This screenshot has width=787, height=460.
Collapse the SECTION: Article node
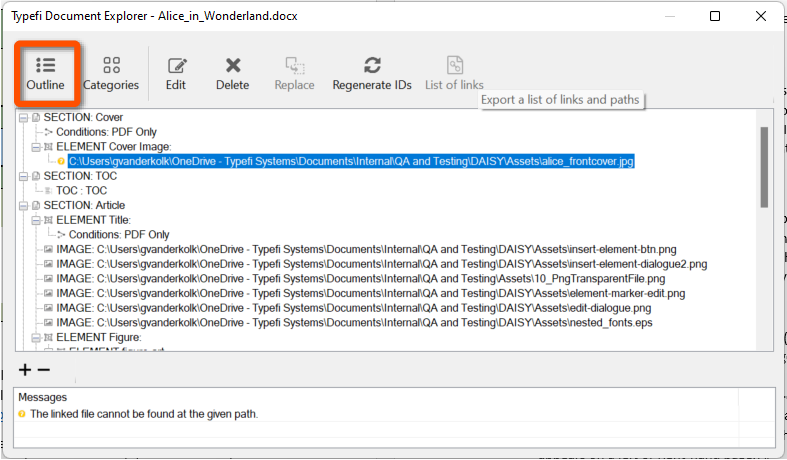(x=23, y=206)
